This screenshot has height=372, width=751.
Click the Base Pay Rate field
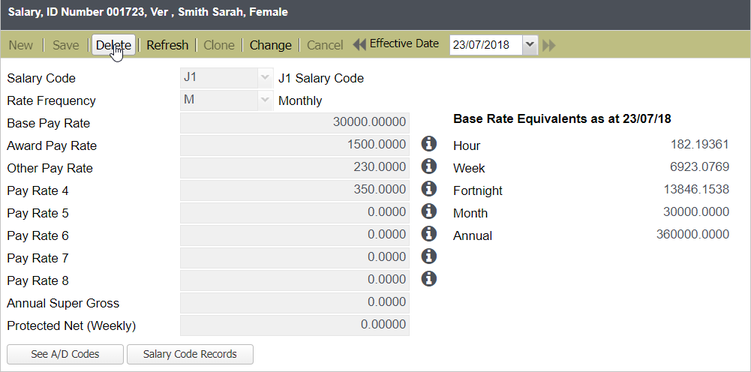295,123
